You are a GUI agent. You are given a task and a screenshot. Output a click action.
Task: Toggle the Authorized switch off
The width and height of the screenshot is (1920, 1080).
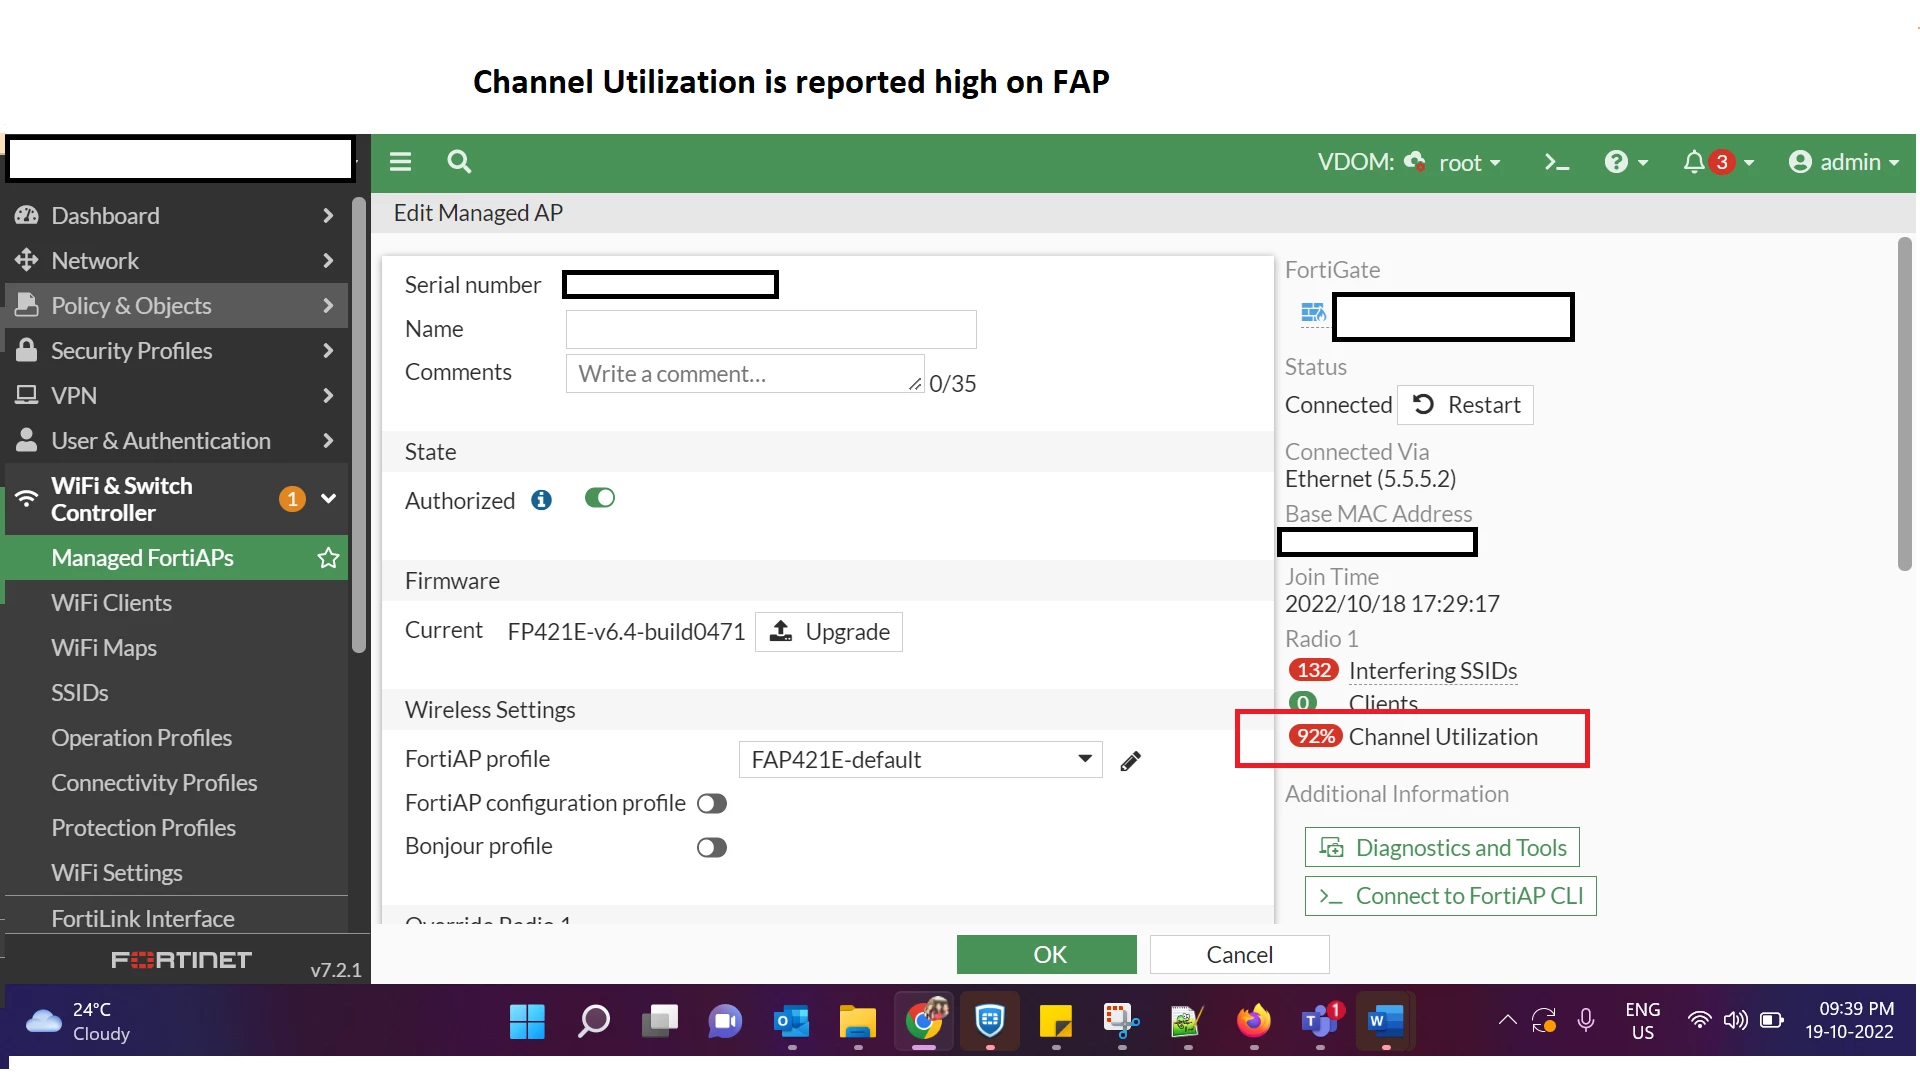tap(600, 498)
